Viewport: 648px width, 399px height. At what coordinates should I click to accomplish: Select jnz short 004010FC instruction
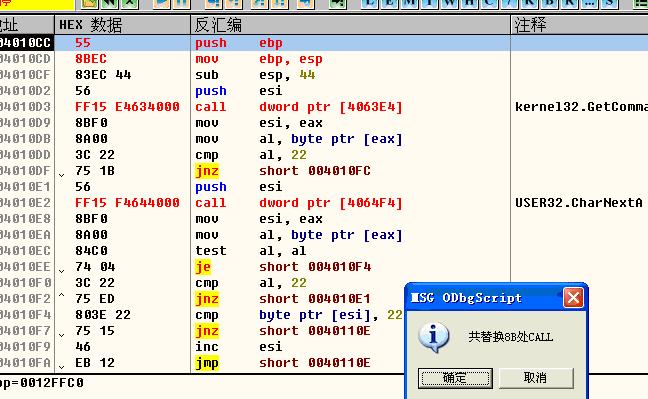[x=283, y=171]
